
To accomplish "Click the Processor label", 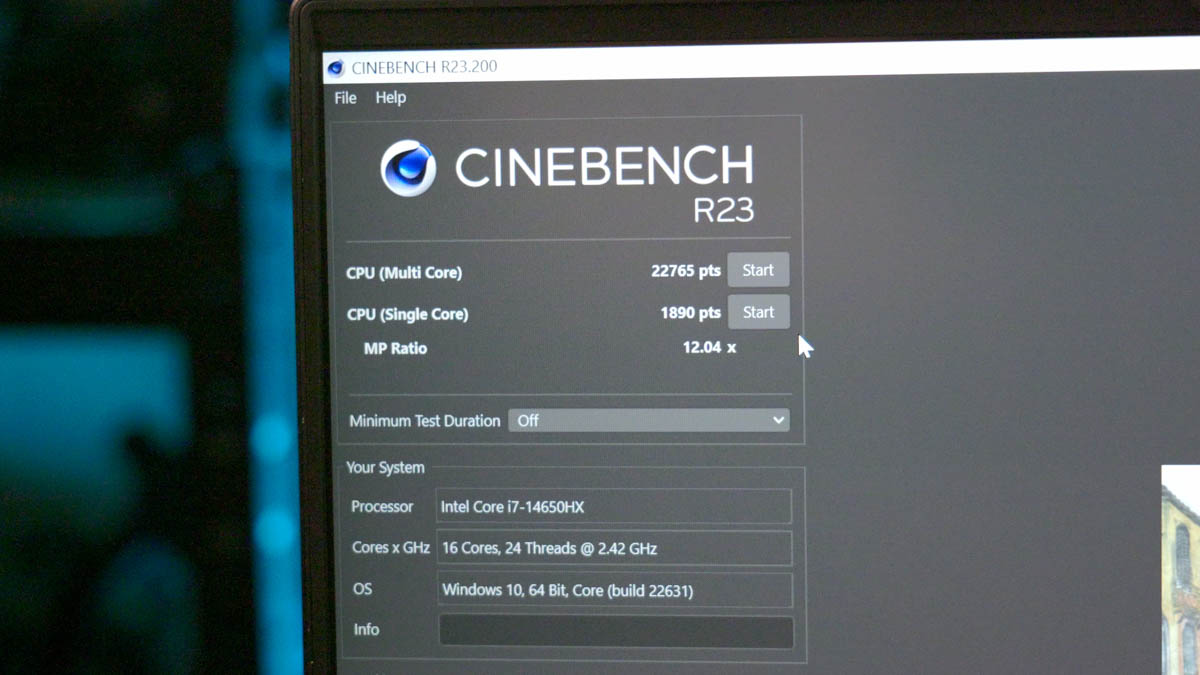I will (382, 507).
